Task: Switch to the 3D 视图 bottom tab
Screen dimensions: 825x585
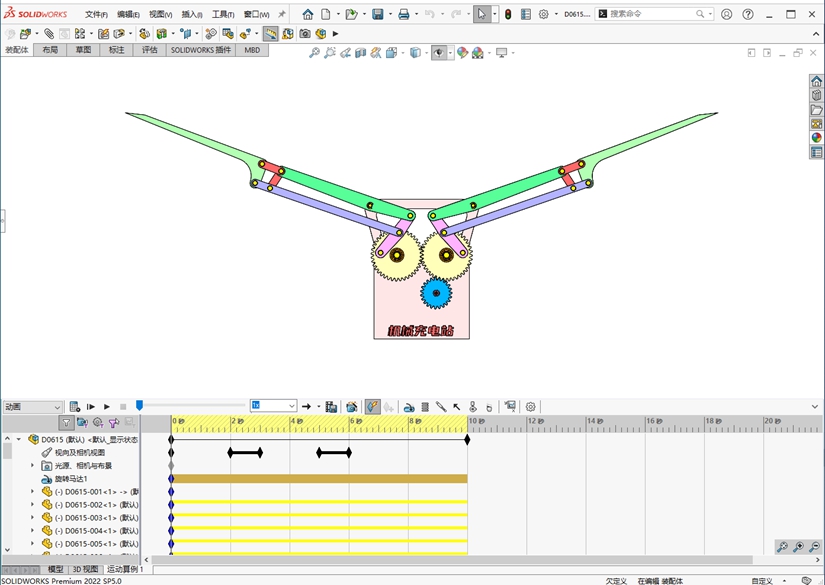Action: coord(85,569)
